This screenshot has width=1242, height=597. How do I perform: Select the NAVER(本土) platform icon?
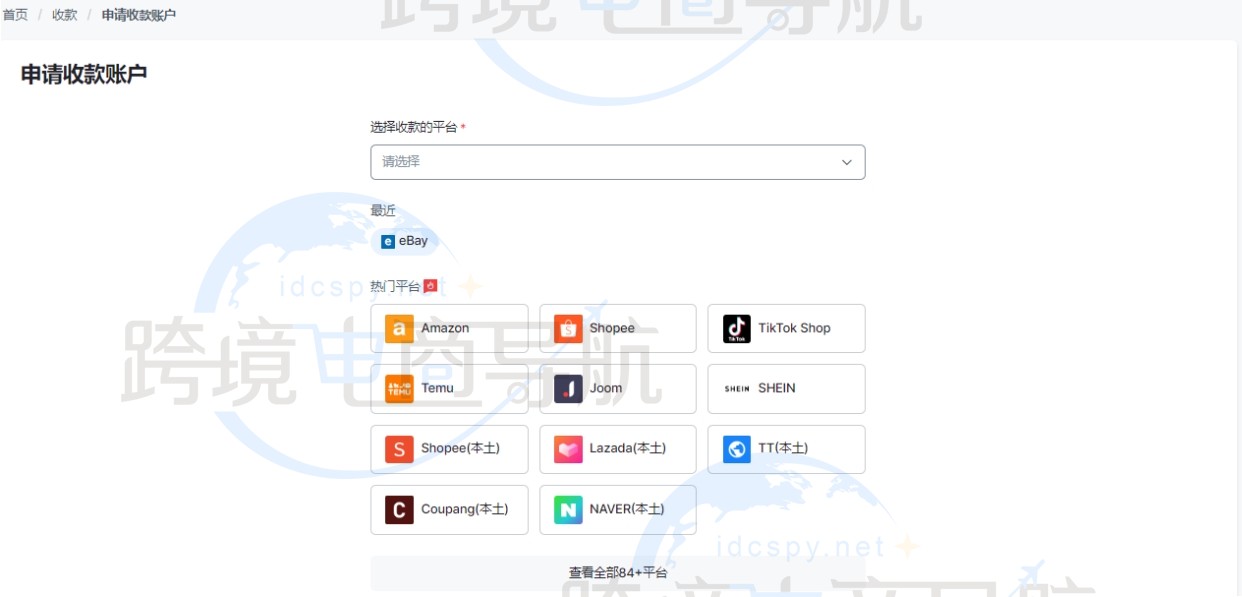coord(617,509)
